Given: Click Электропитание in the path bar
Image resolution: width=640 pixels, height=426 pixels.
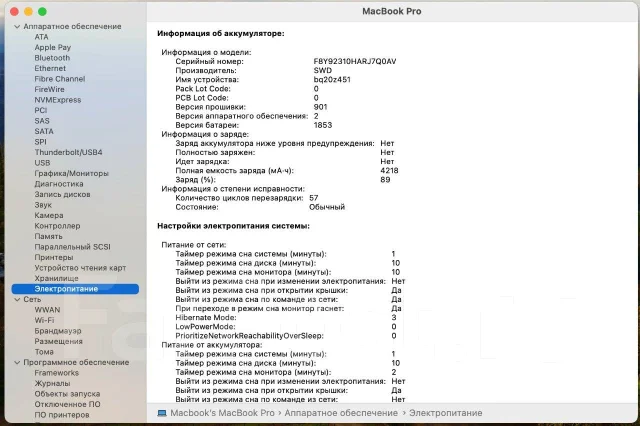Looking at the screenshot, I should point(445,413).
